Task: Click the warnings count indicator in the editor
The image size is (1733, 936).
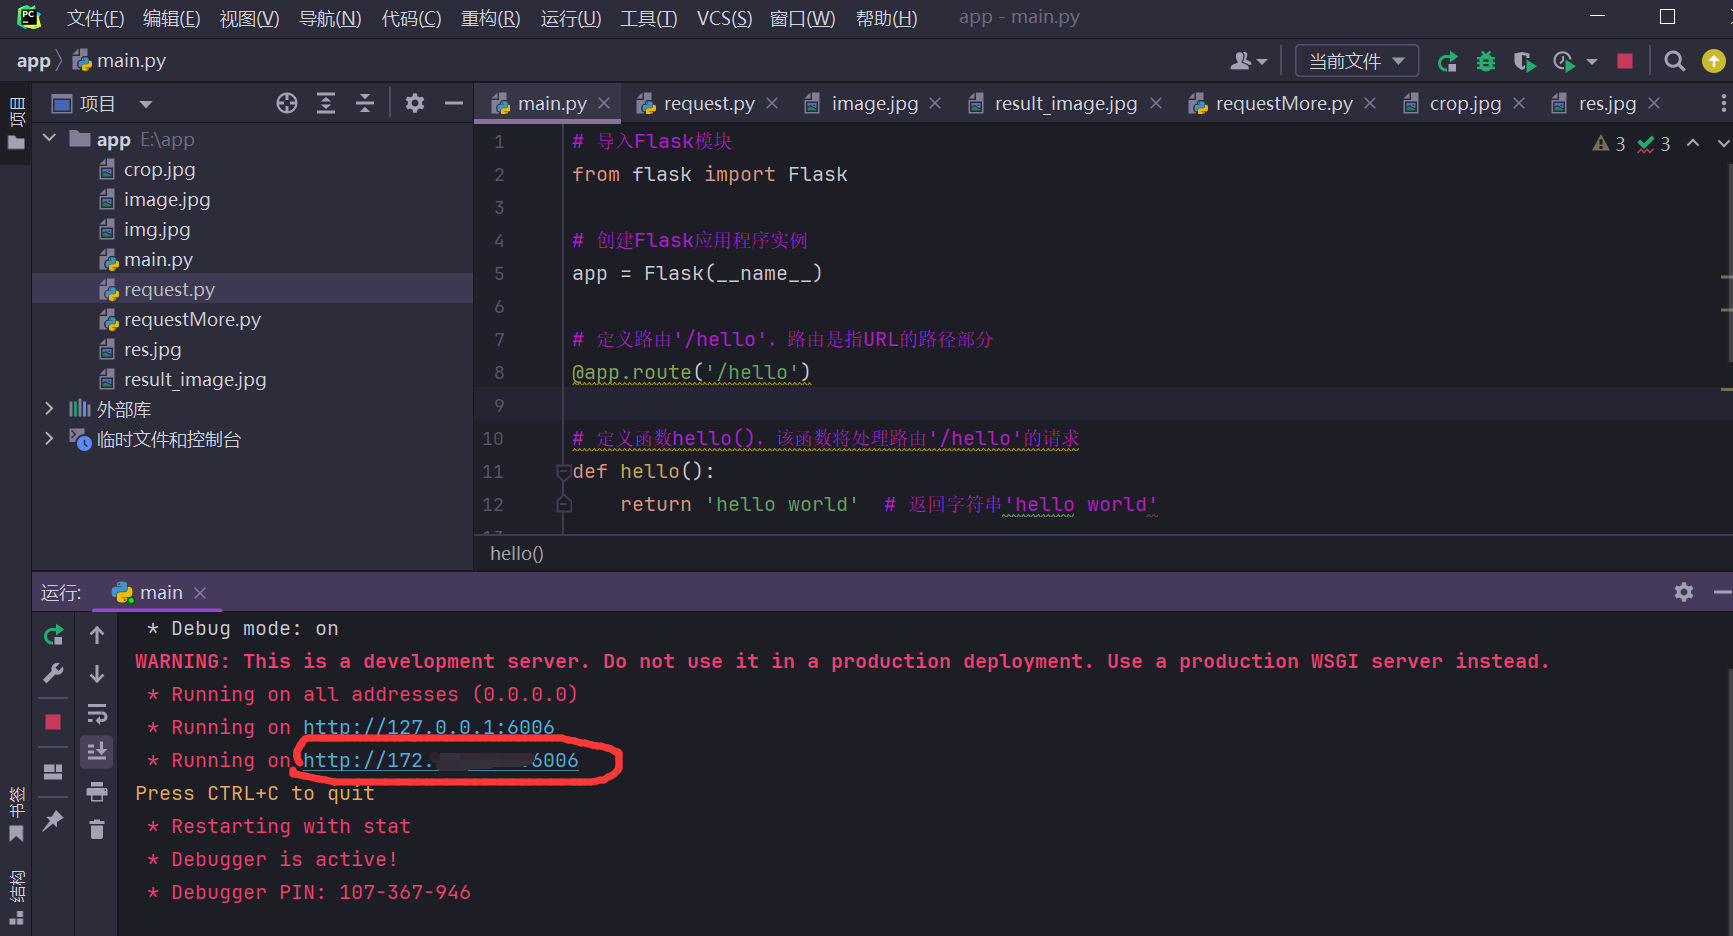Action: [1609, 144]
